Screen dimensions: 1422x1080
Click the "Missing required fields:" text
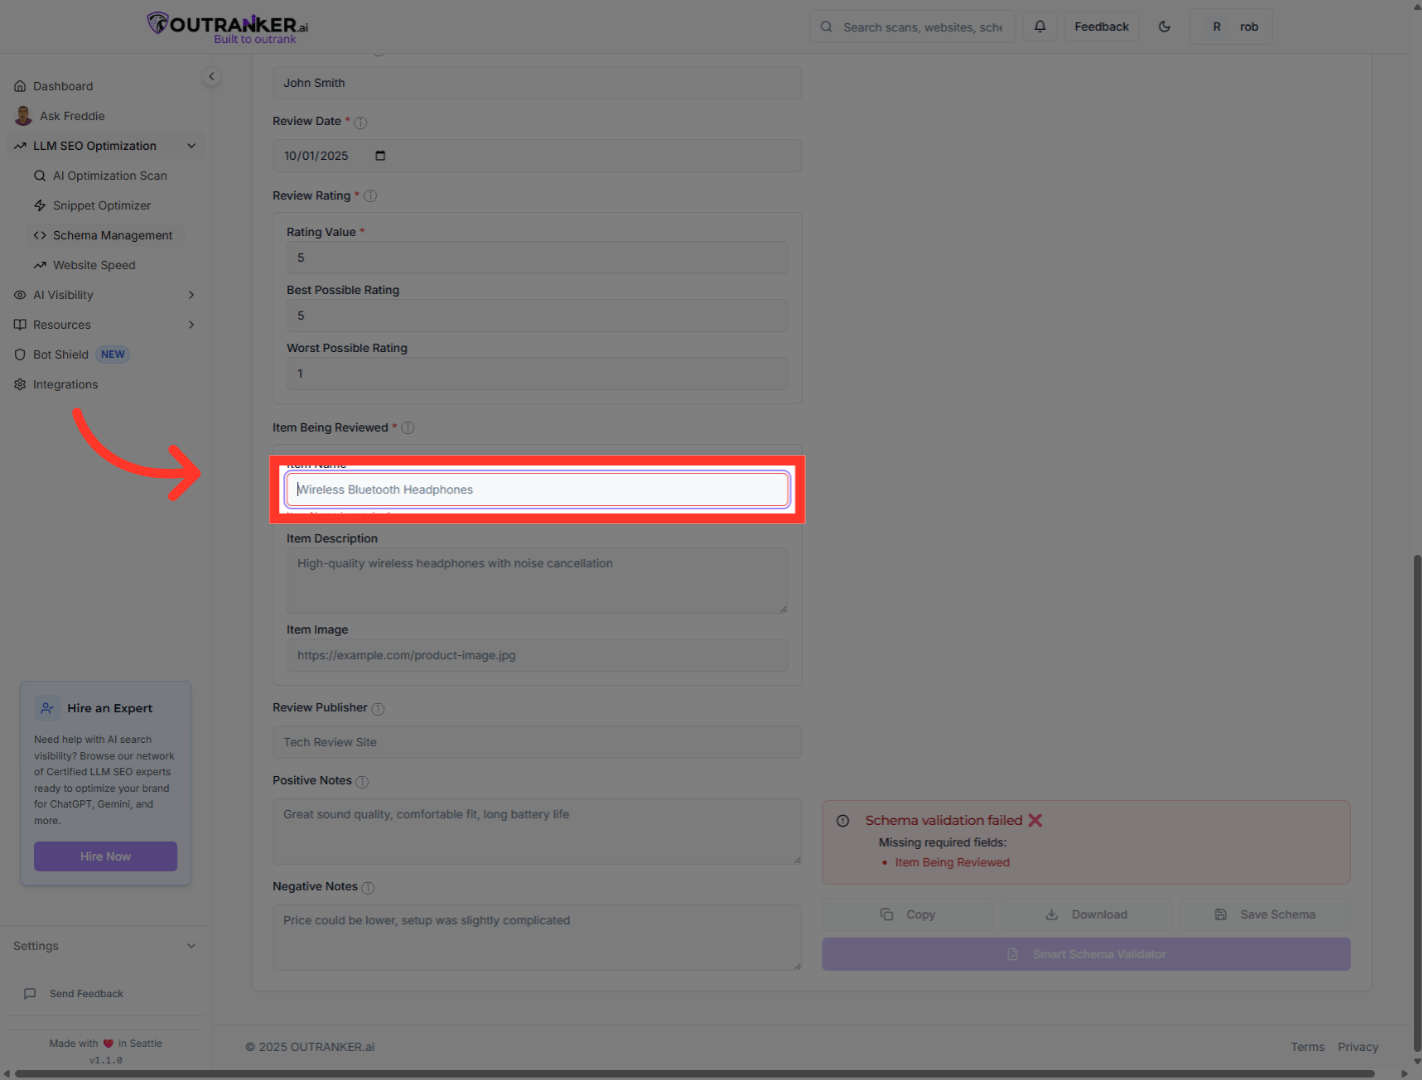click(943, 843)
